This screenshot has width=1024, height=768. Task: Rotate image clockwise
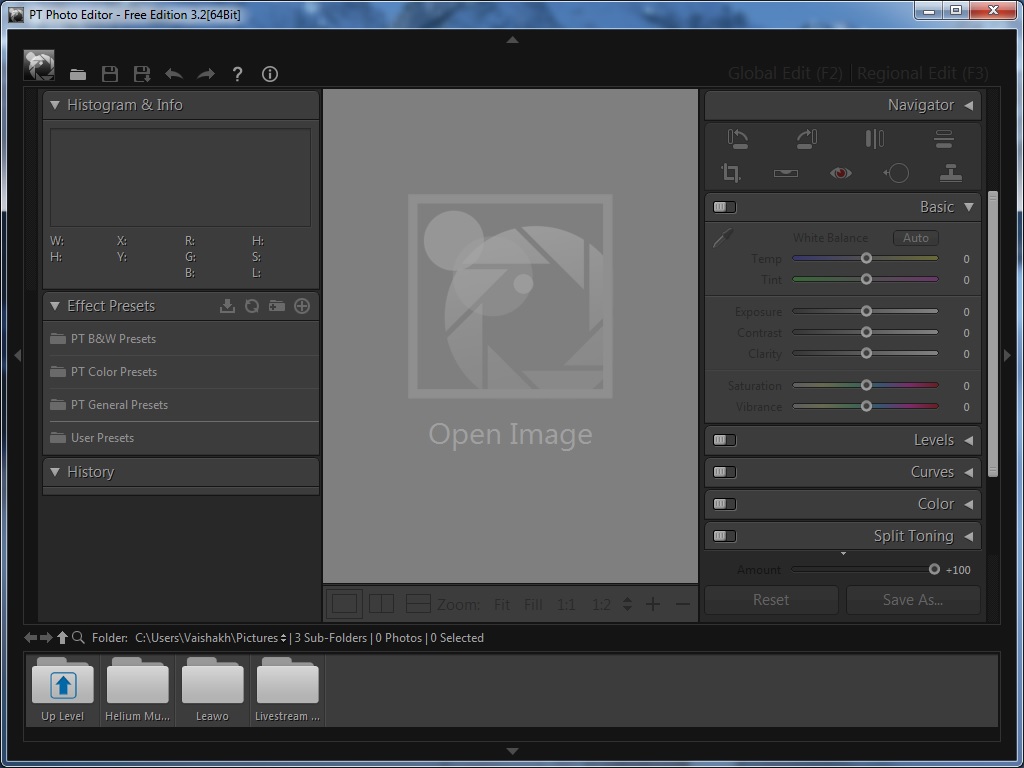pos(807,138)
